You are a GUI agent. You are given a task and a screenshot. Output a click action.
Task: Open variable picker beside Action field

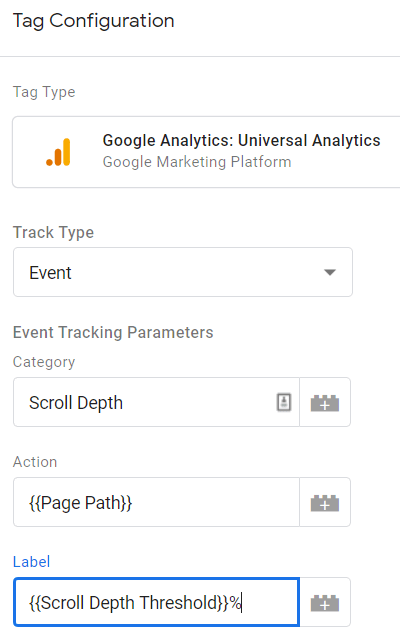pyautogui.click(x=325, y=502)
